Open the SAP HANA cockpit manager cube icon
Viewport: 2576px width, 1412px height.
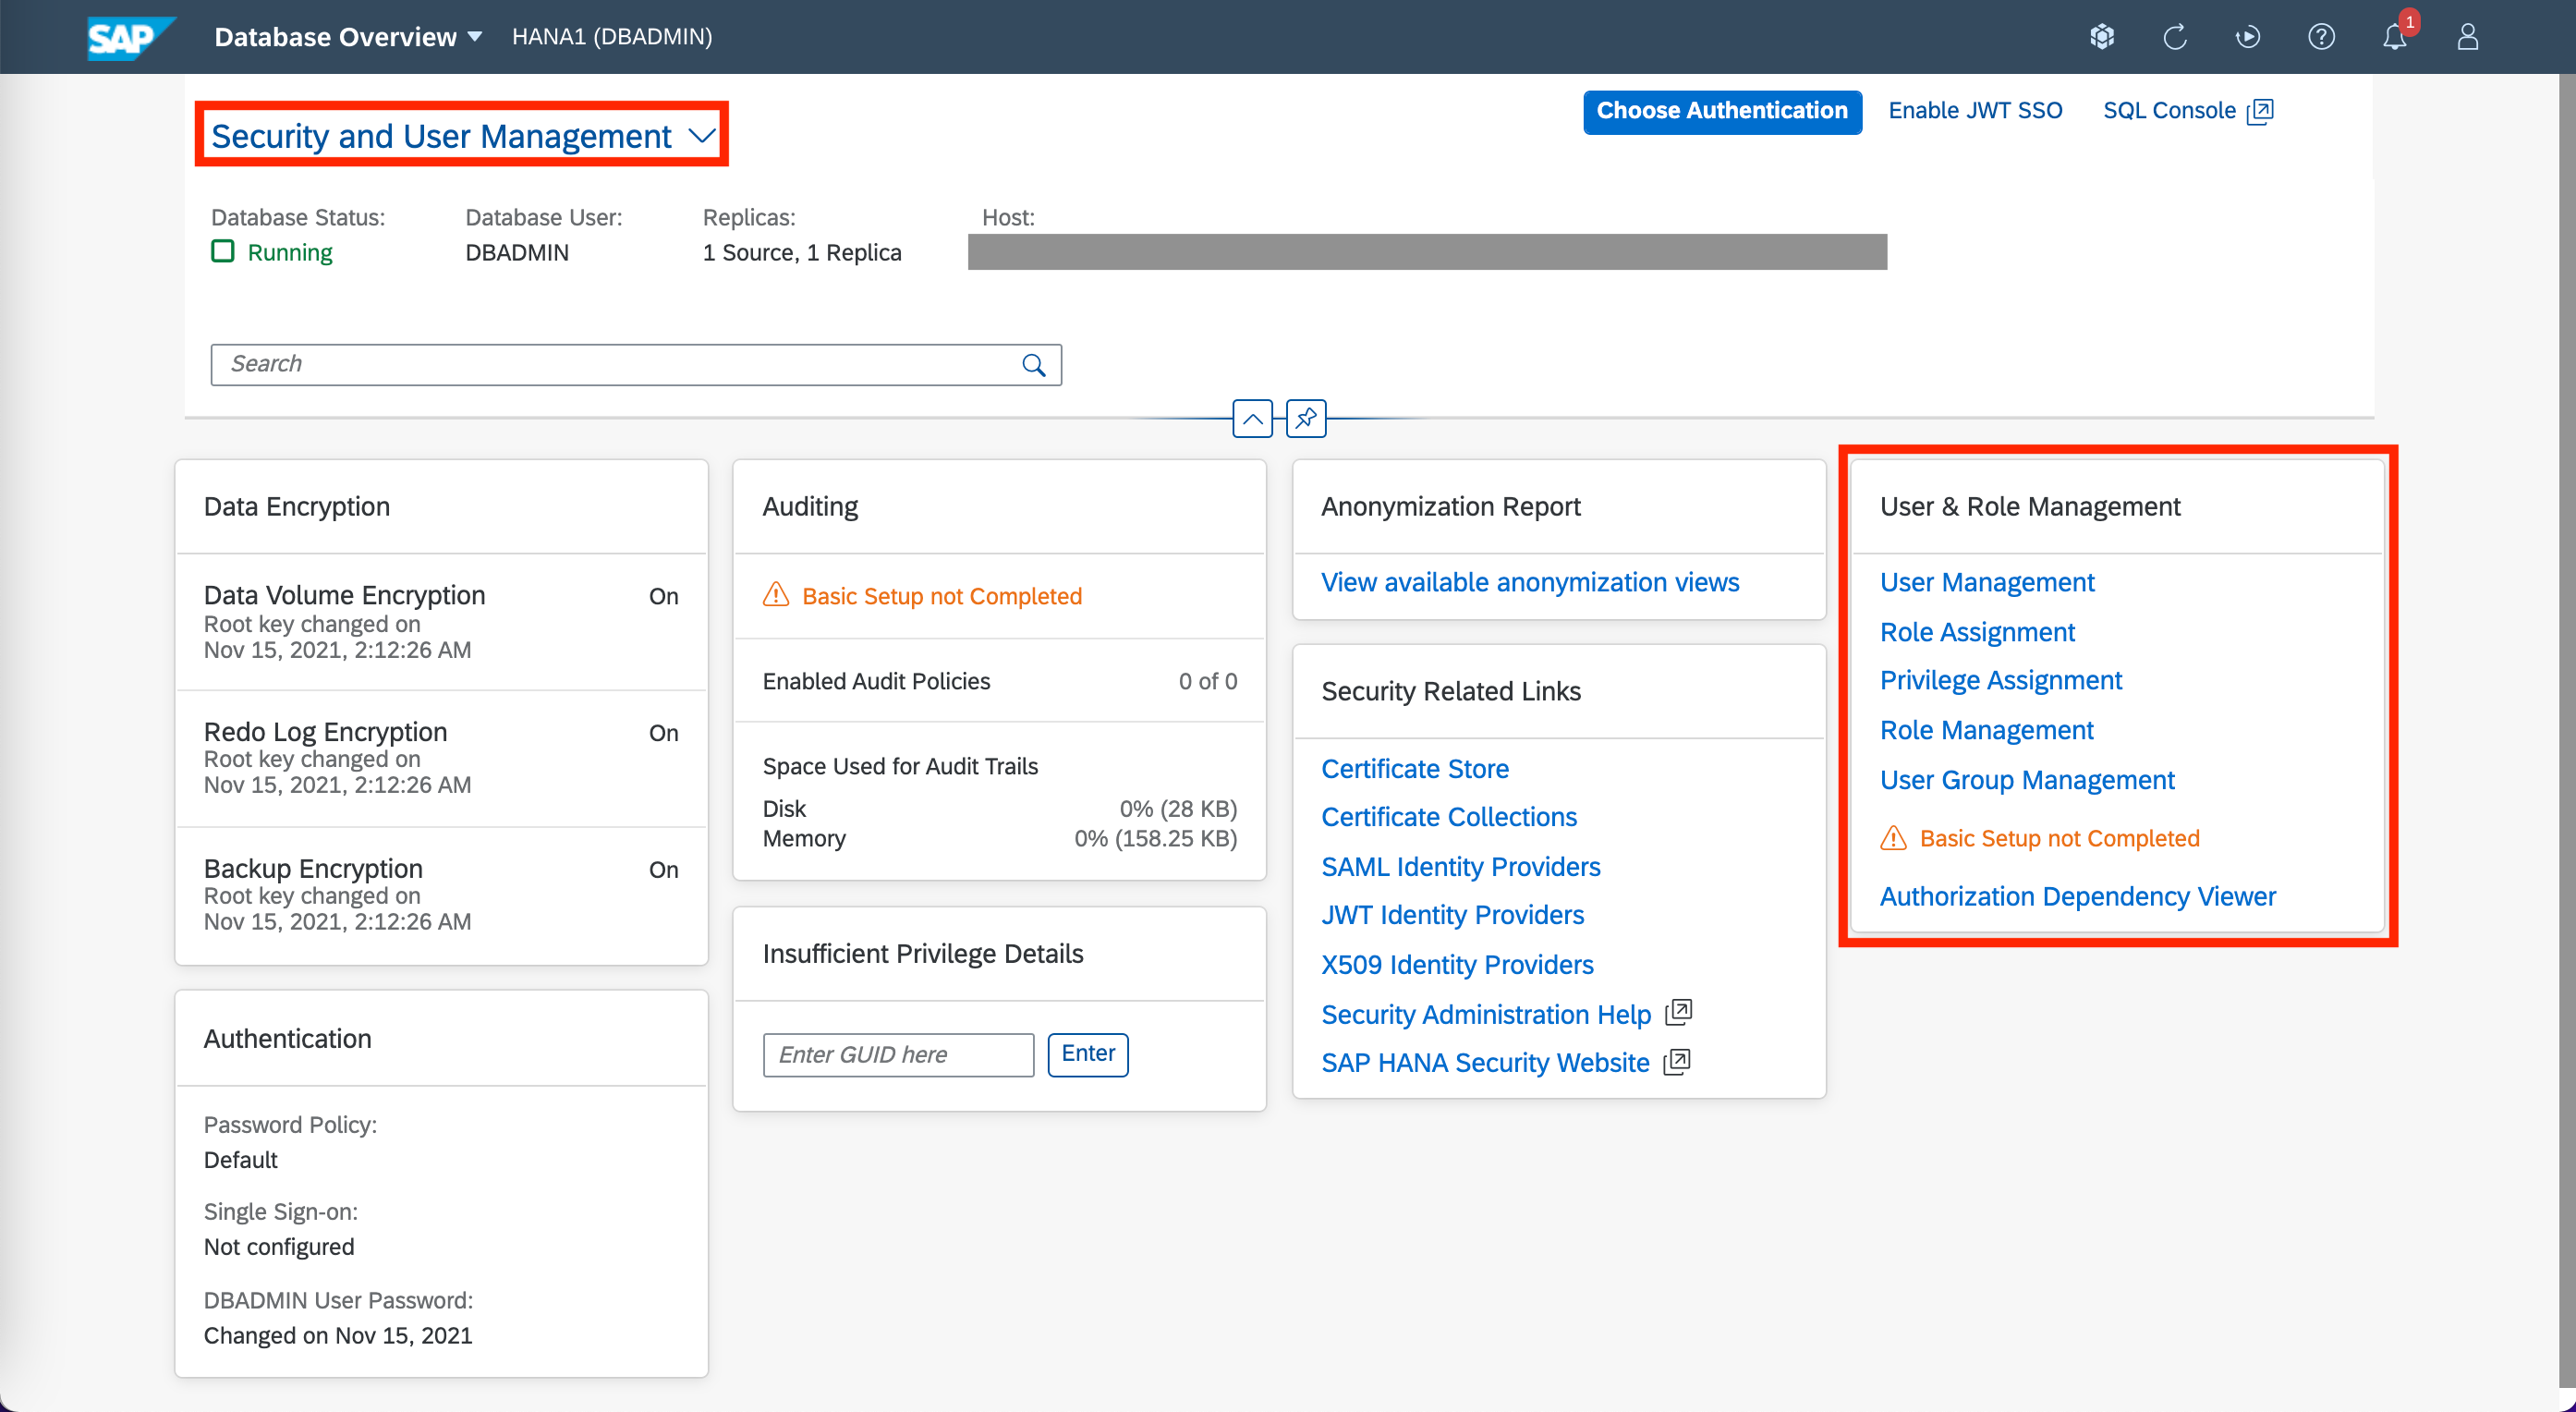click(2101, 37)
